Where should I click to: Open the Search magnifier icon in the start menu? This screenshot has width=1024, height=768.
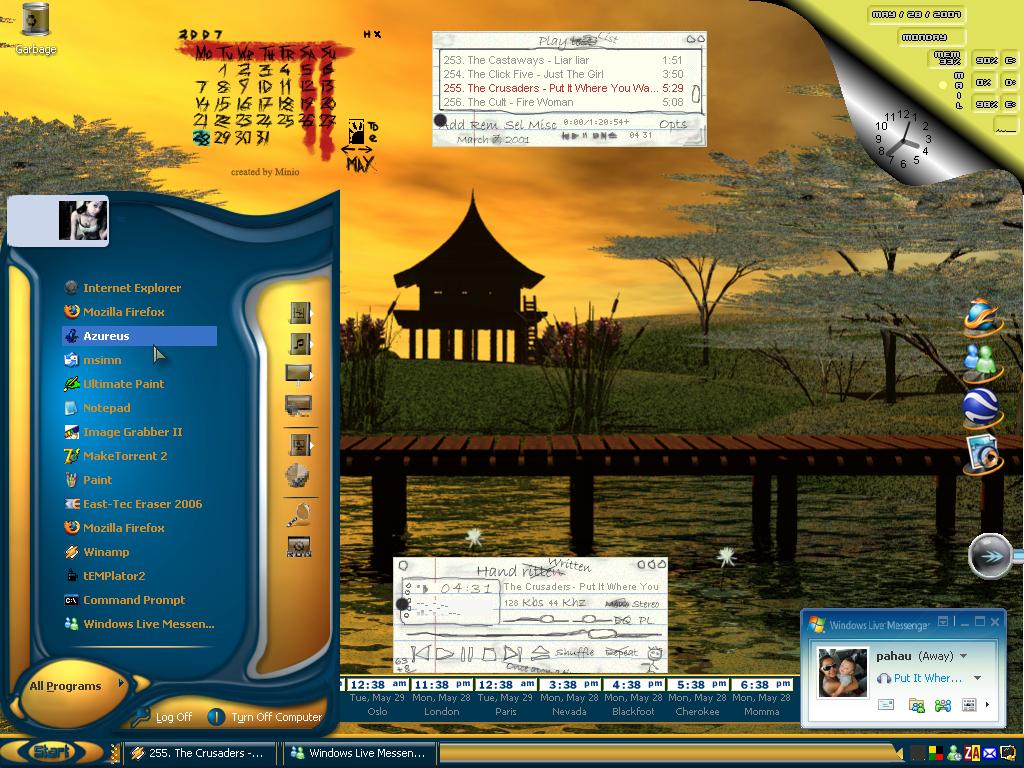299,515
